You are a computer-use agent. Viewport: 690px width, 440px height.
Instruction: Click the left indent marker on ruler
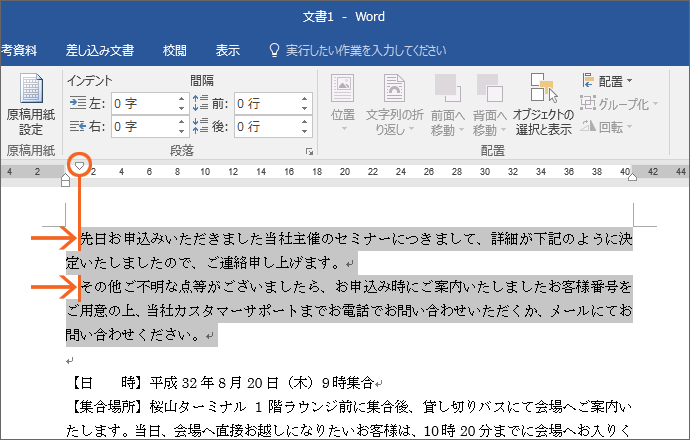[65, 180]
